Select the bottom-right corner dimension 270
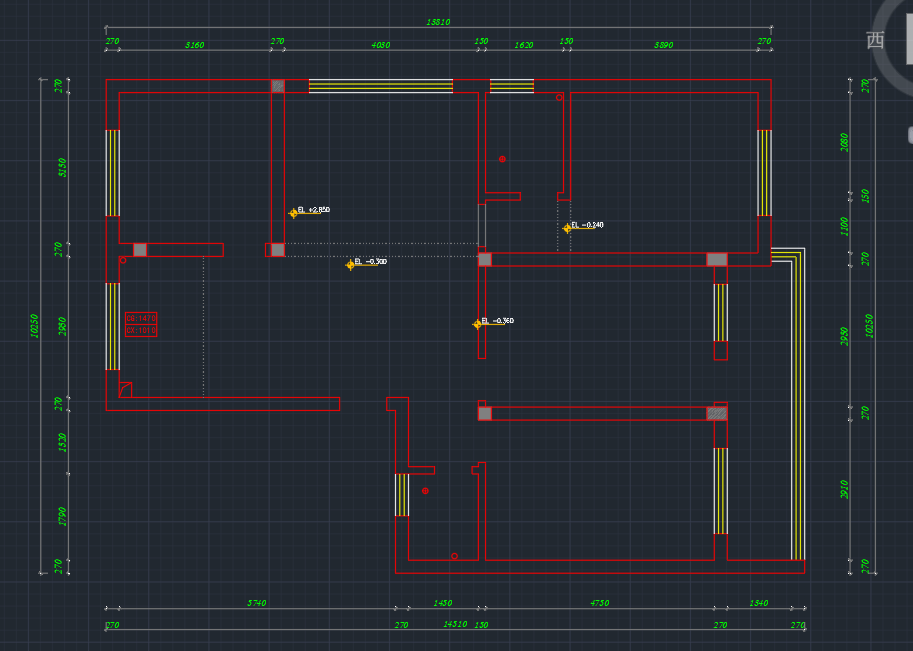This screenshot has height=651, width=913. pyautogui.click(x=798, y=625)
